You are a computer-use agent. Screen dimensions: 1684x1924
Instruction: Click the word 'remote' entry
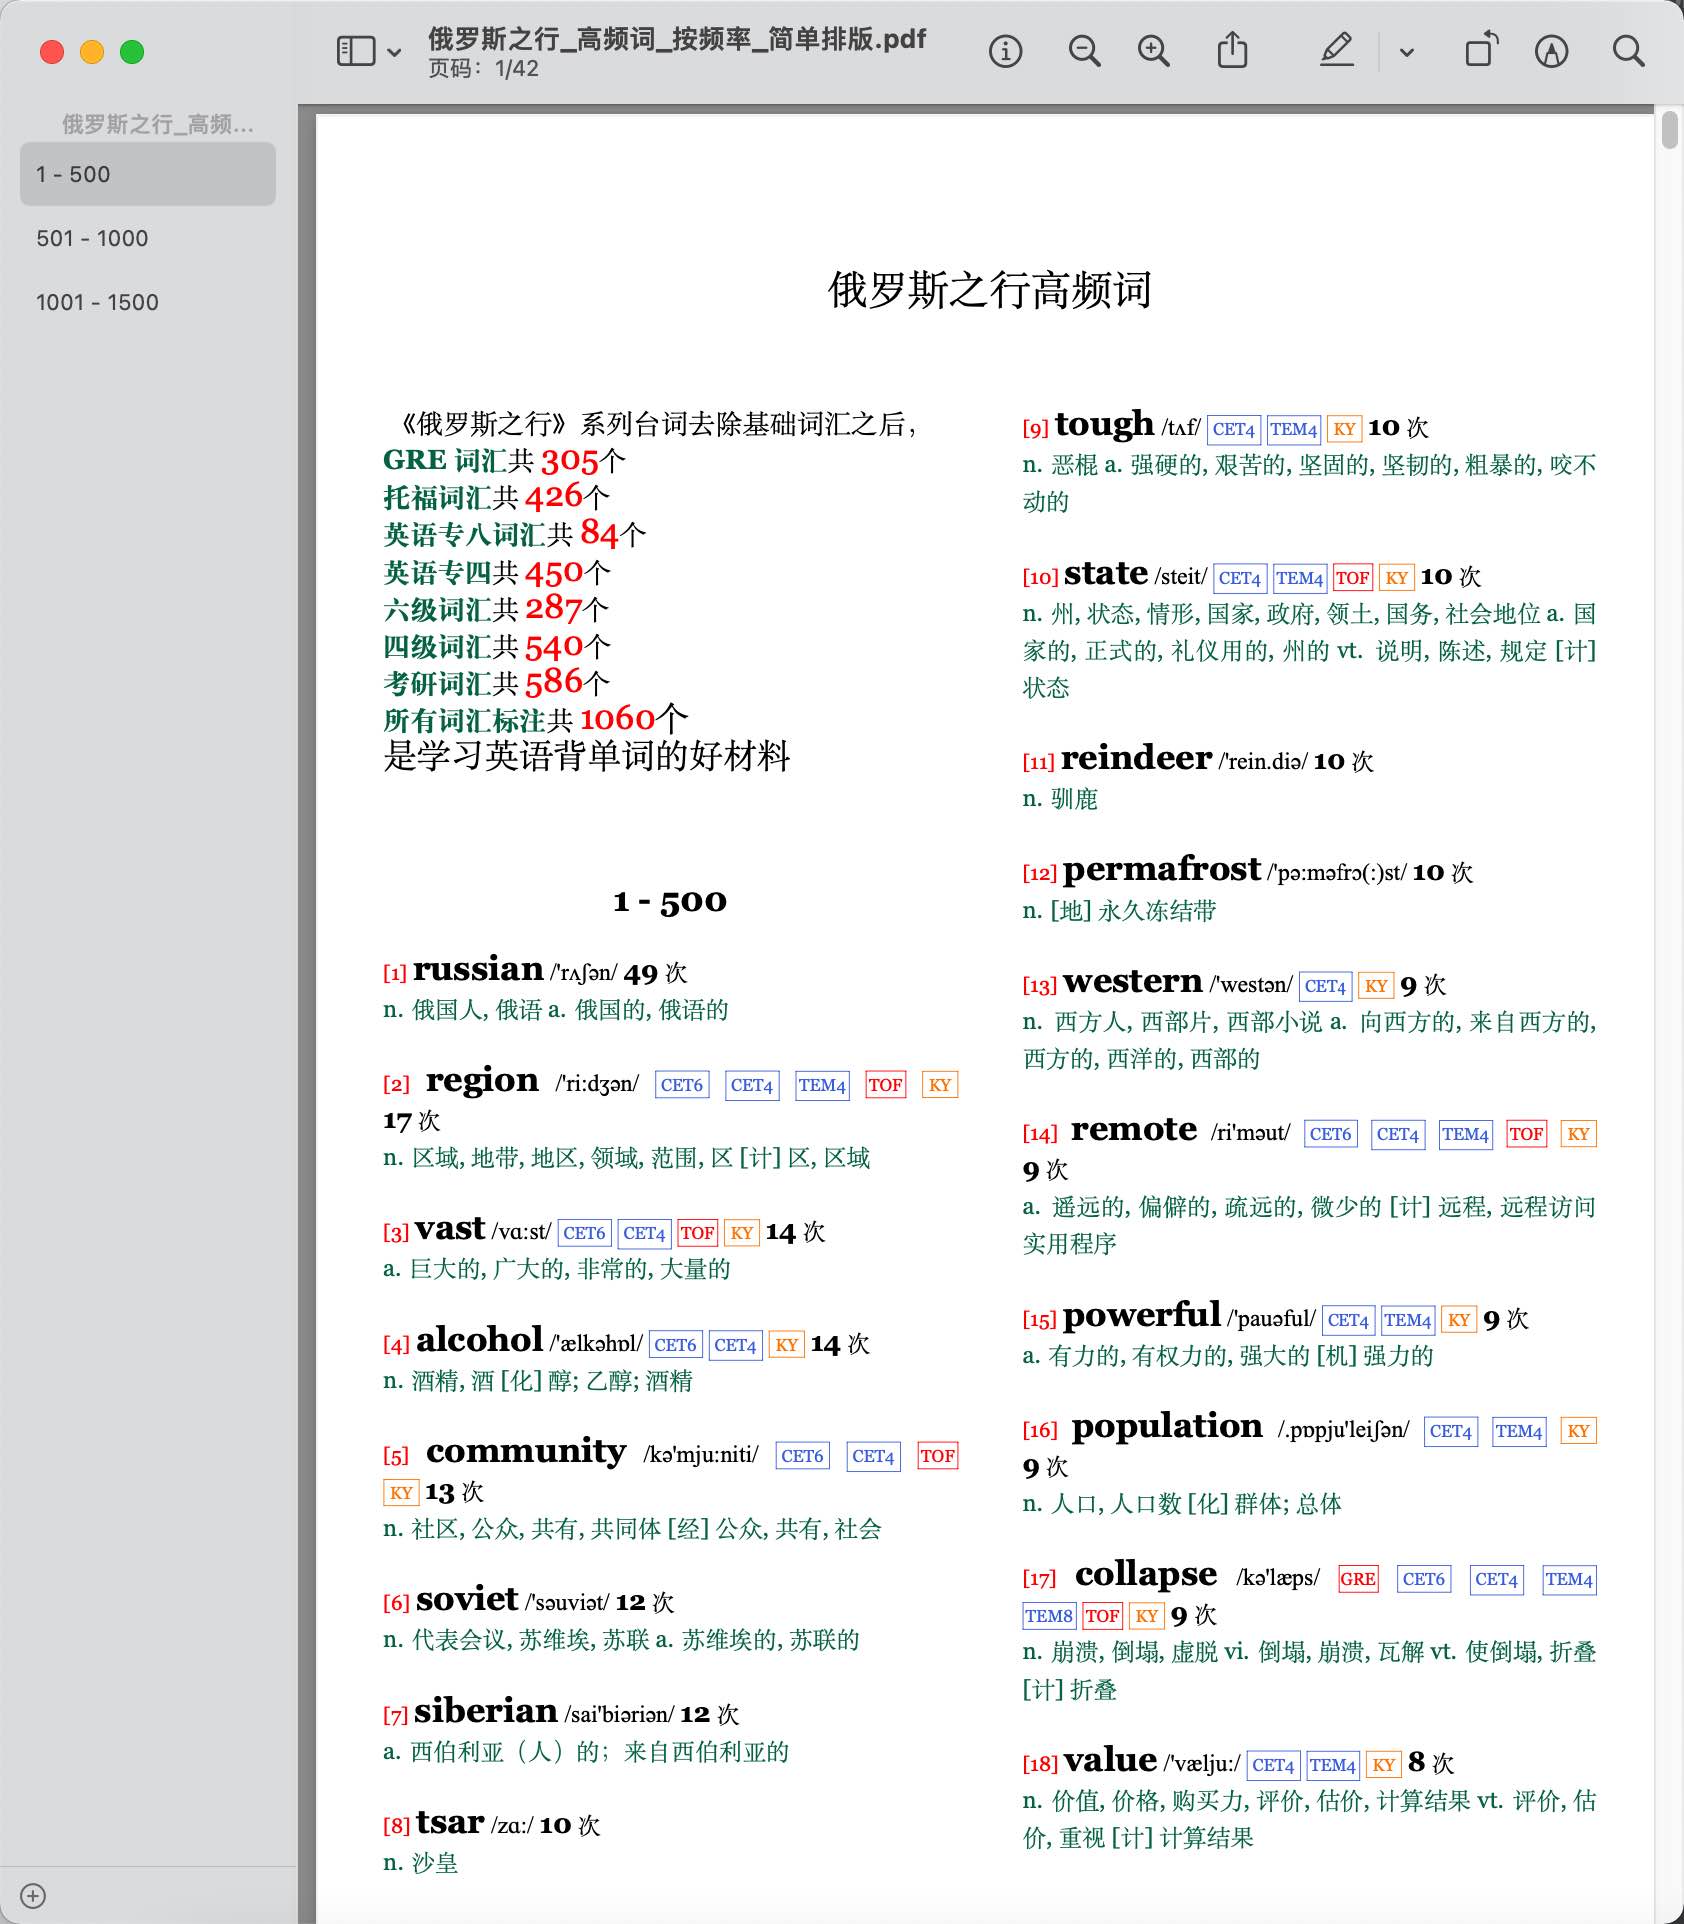click(x=1134, y=1130)
